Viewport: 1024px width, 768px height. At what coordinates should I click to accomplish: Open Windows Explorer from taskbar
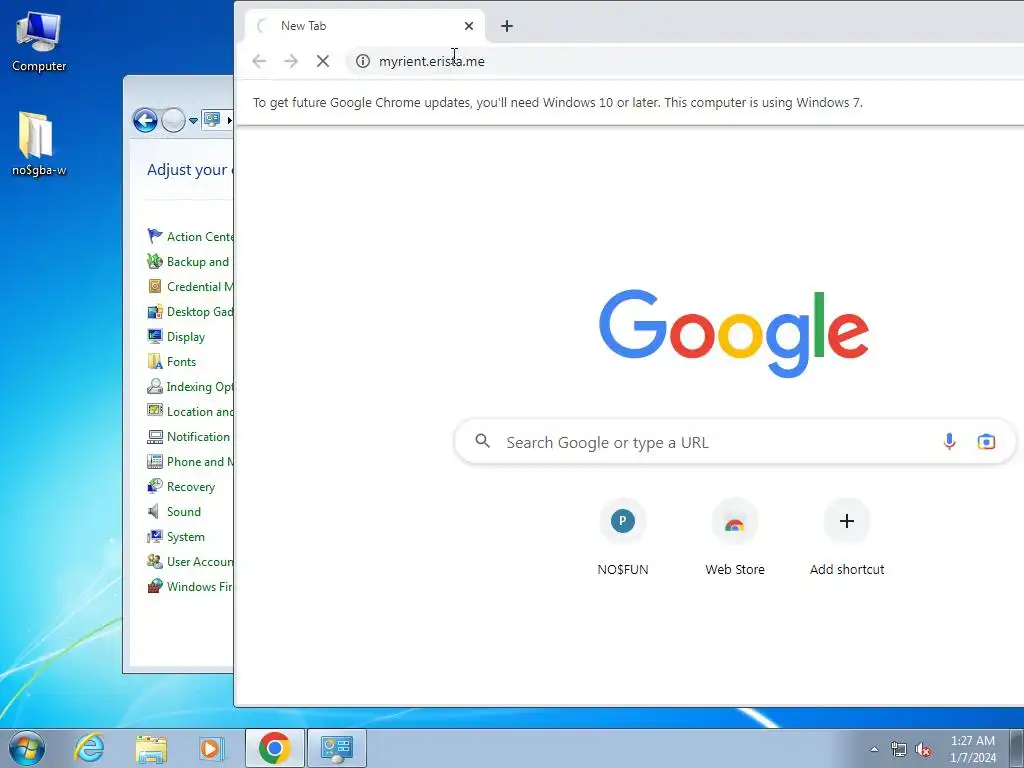point(151,748)
